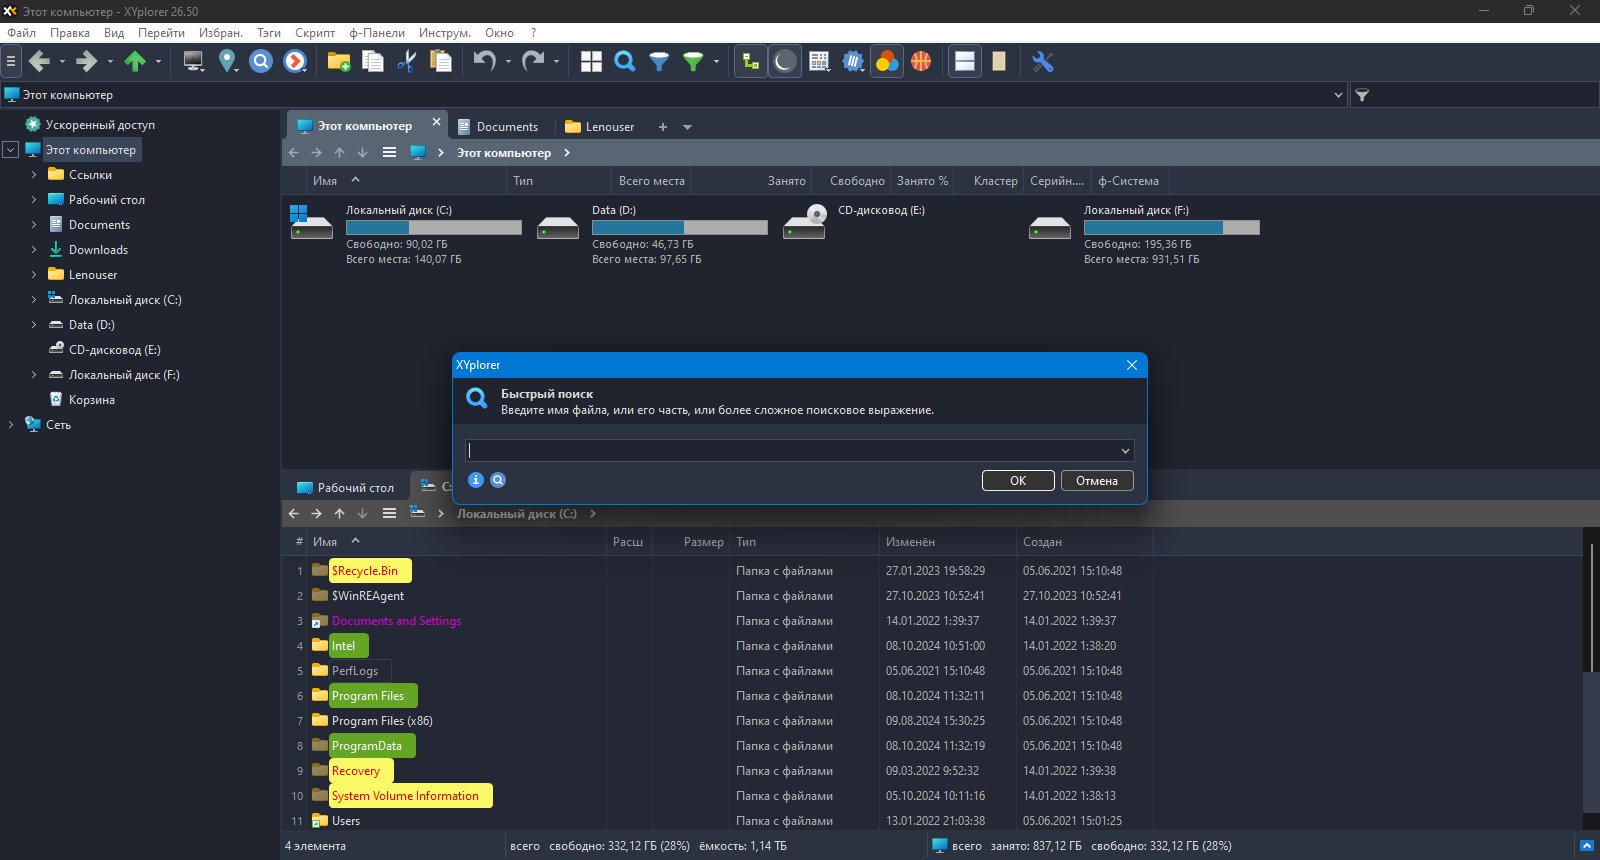Go forward using the main toolbar arrow

click(x=87, y=62)
